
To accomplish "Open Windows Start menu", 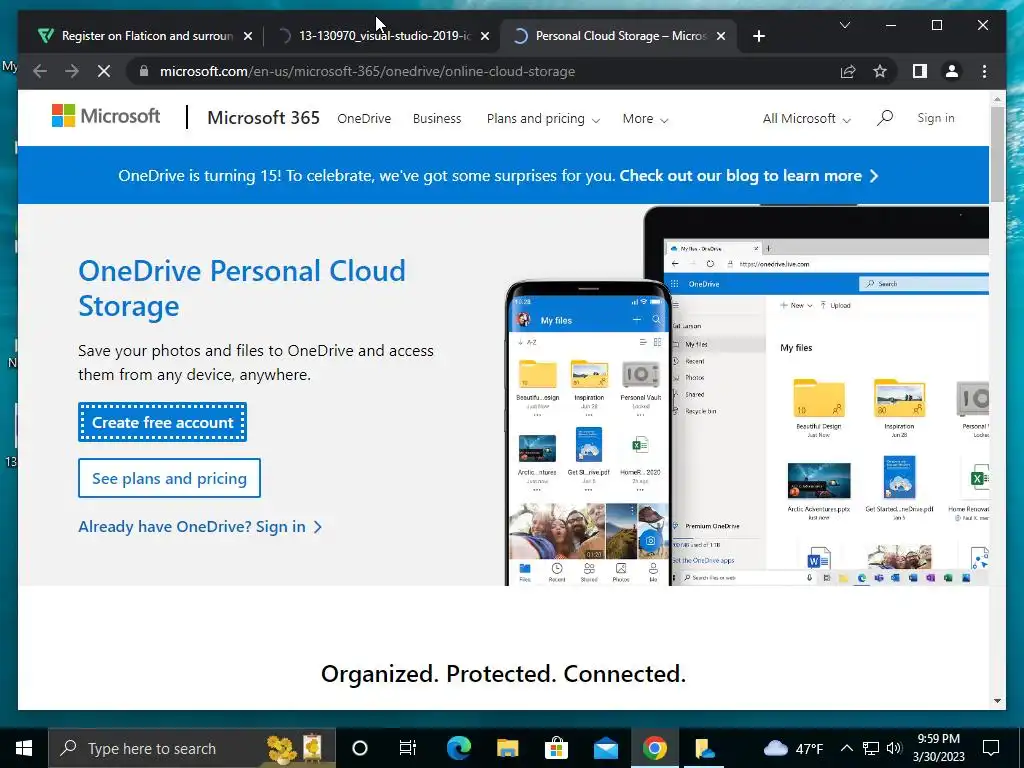I will click(24, 748).
